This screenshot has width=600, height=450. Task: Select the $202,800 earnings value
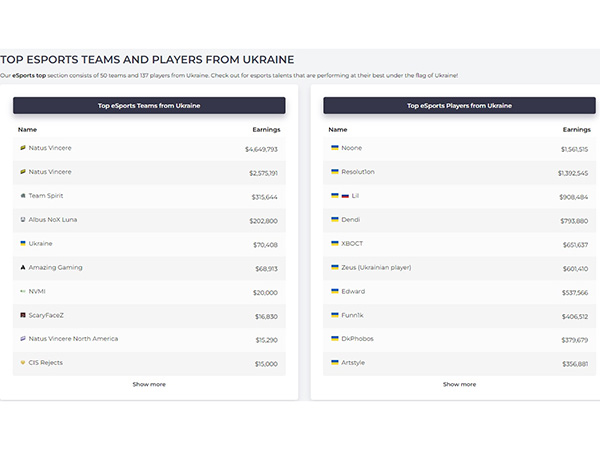(x=264, y=221)
